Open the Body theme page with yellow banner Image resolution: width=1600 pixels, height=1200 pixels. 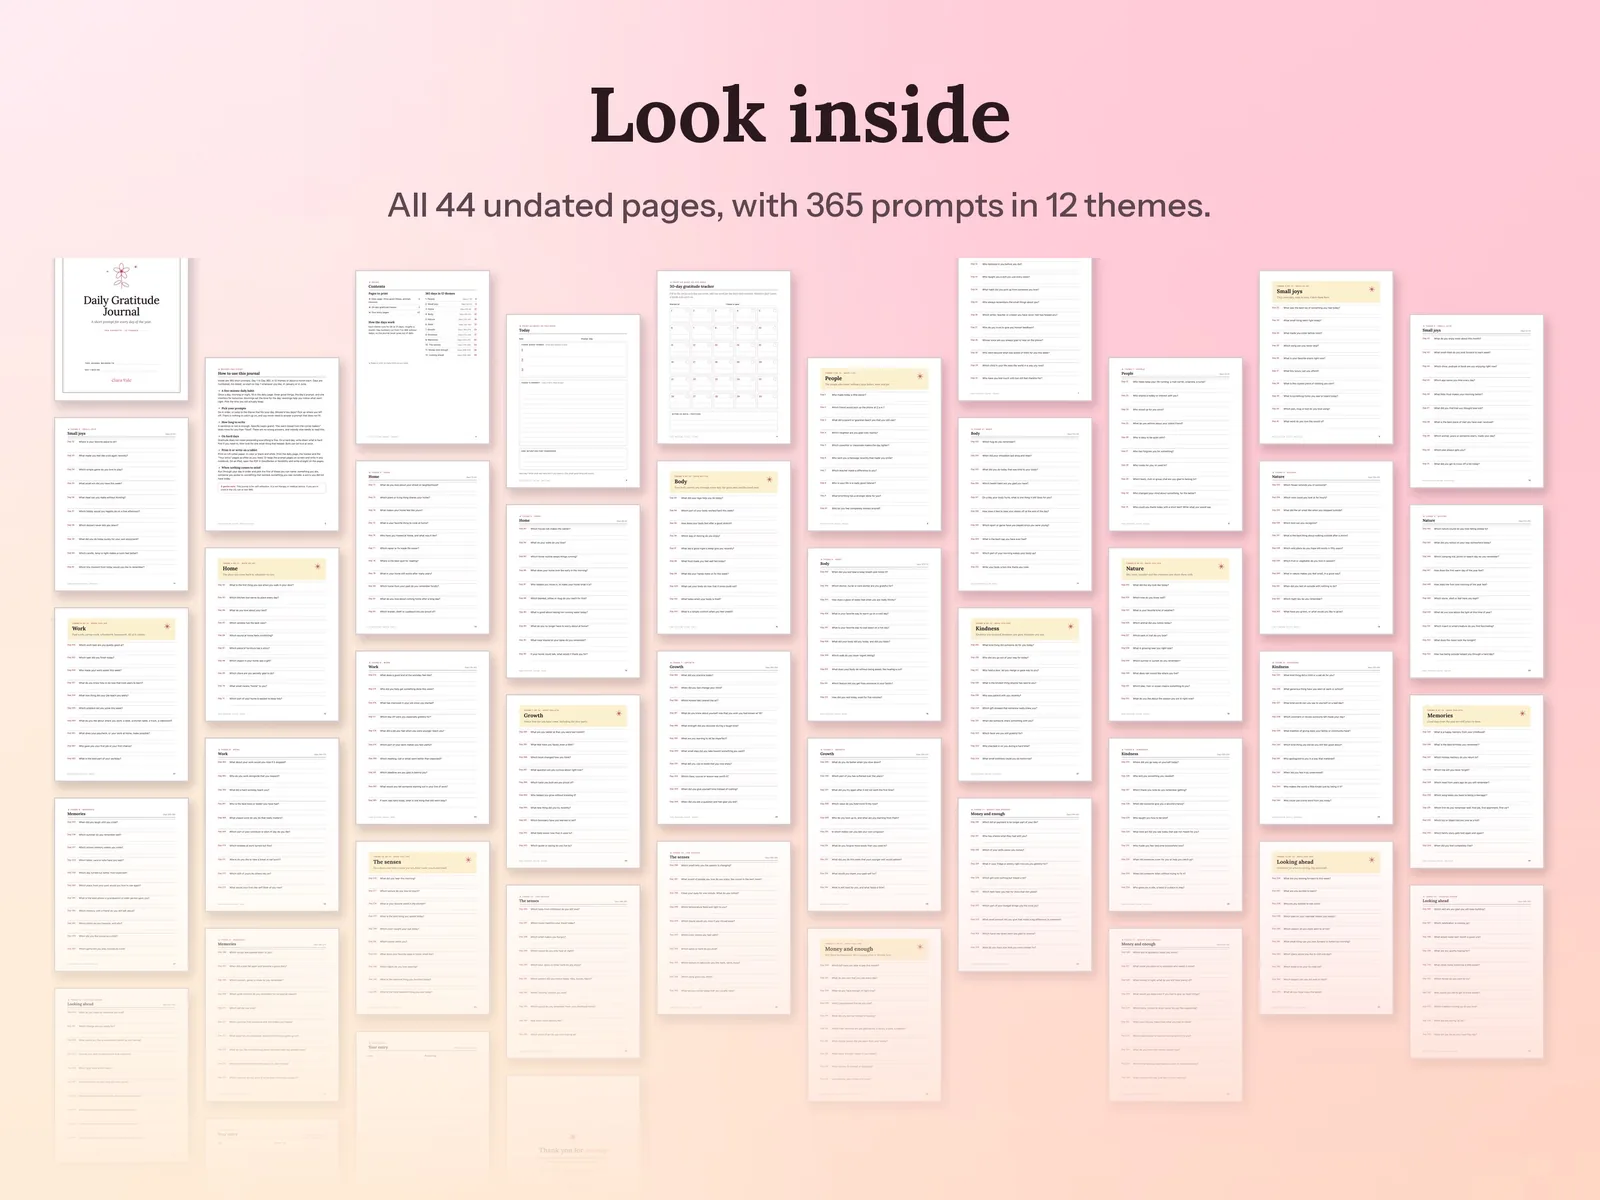coord(724,547)
